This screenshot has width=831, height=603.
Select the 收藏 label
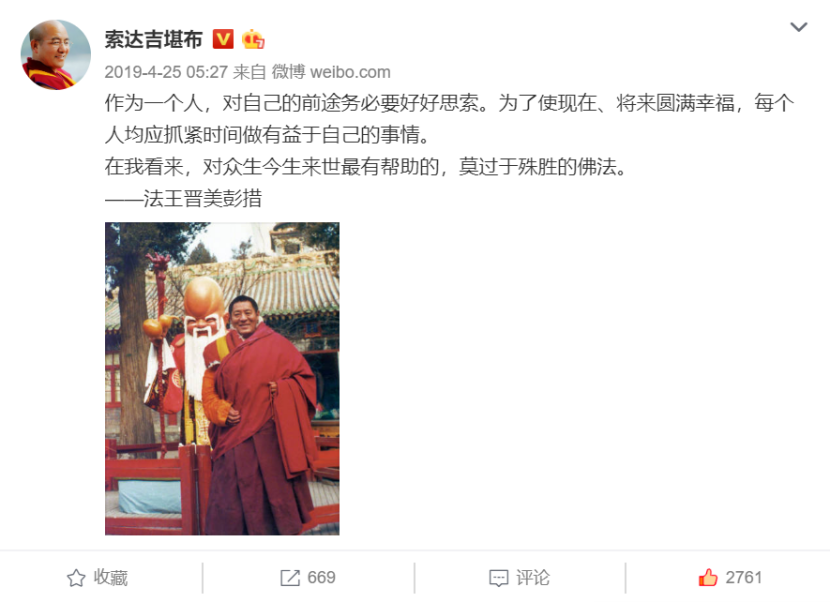pyautogui.click(x=111, y=578)
